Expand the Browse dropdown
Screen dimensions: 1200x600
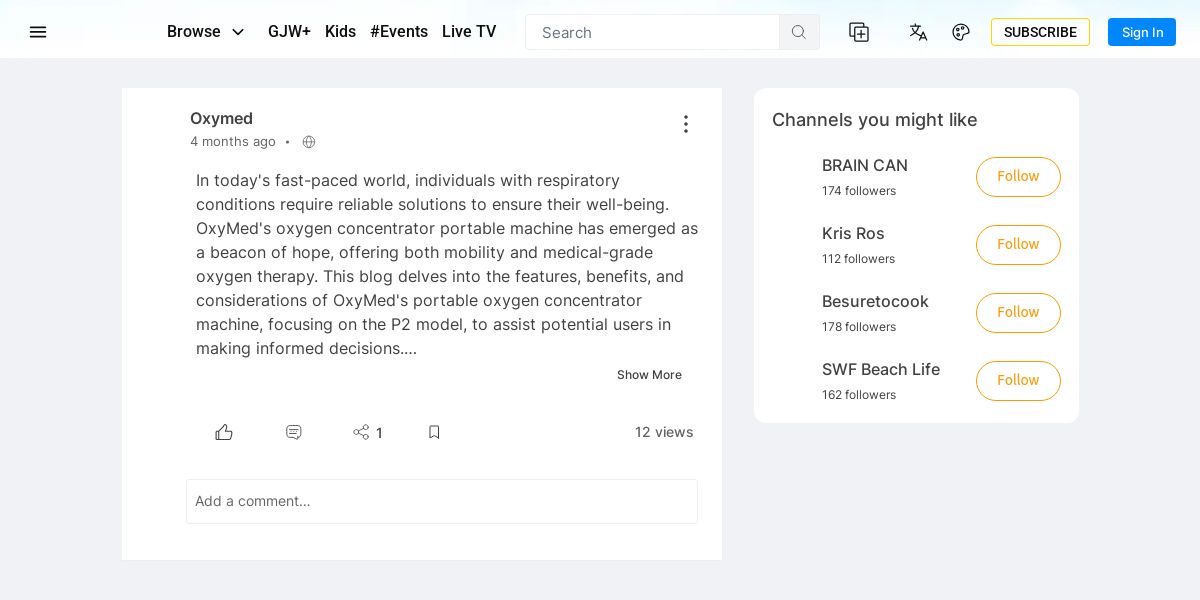pyautogui.click(x=206, y=32)
